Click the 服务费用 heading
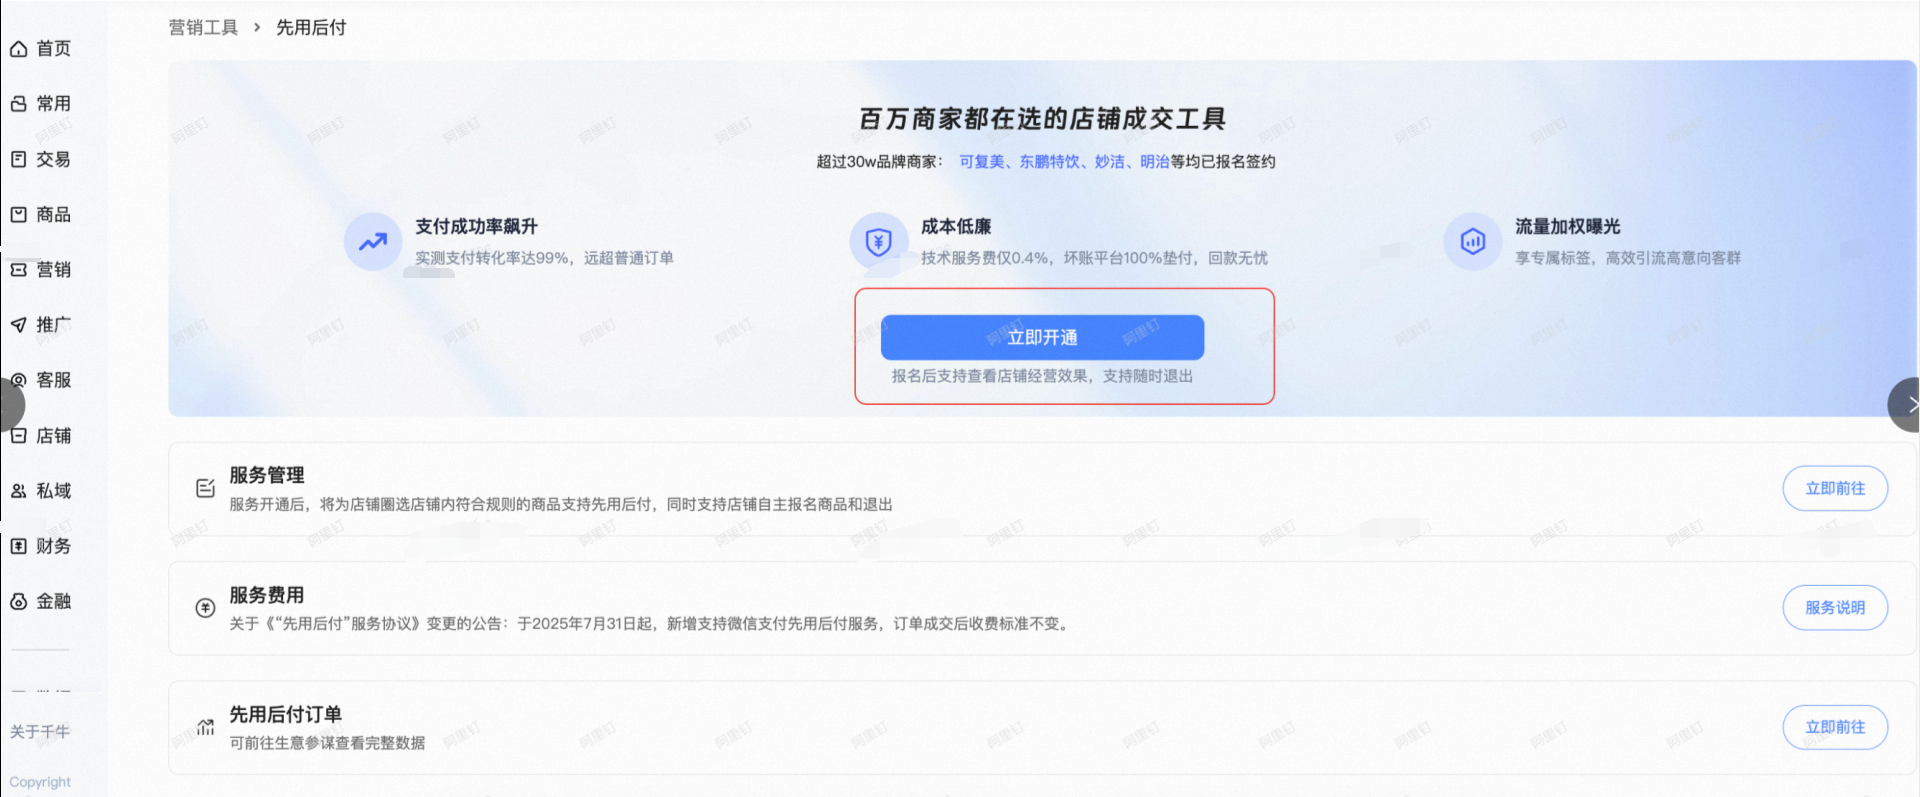1920x797 pixels. pyautogui.click(x=267, y=595)
